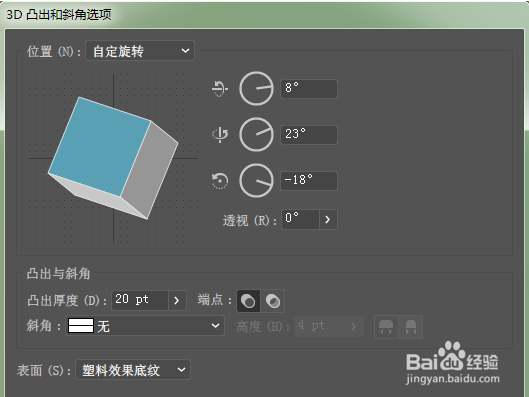Turn off cap for hollow appearance
The width and height of the screenshot is (529, 397).
(273, 301)
